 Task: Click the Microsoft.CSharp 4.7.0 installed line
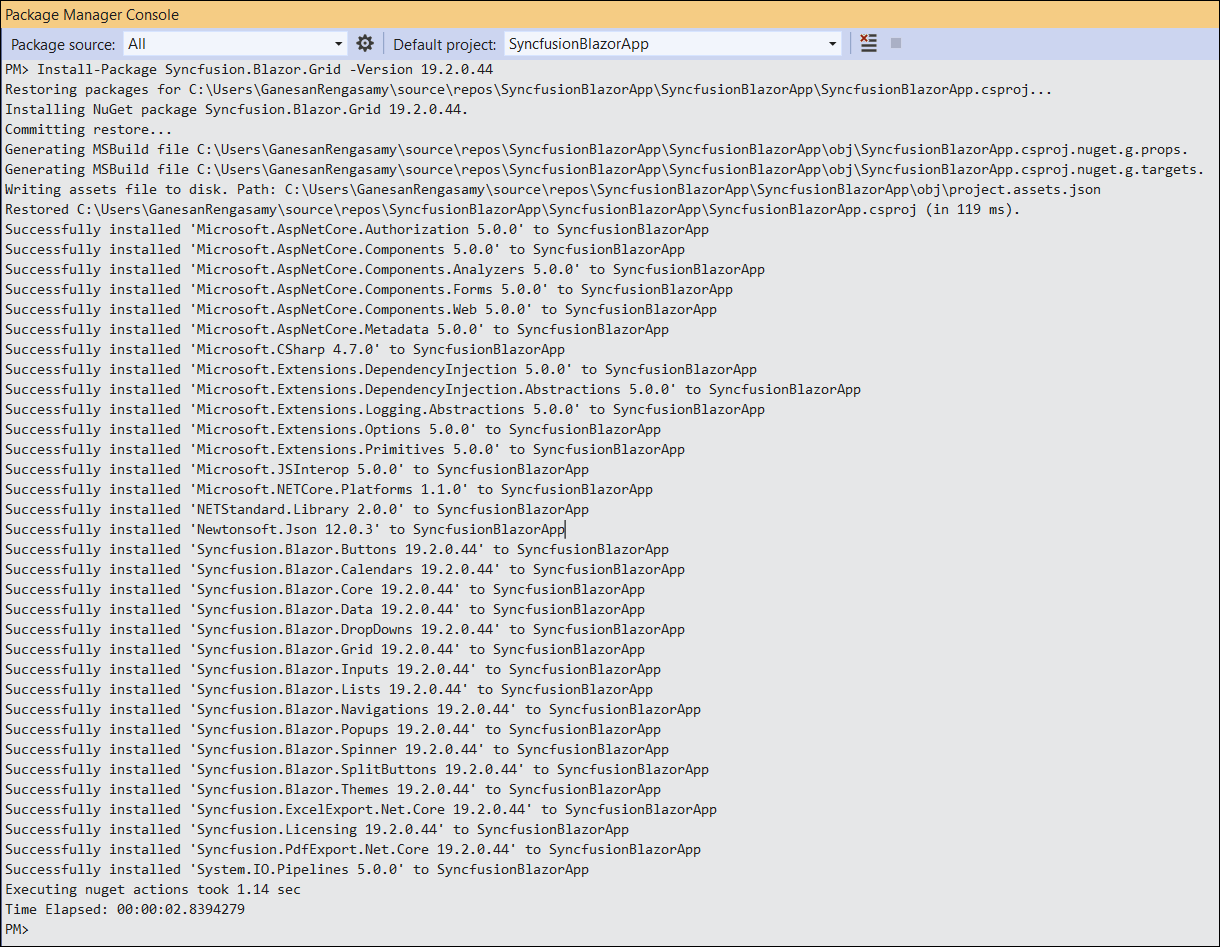tap(285, 349)
